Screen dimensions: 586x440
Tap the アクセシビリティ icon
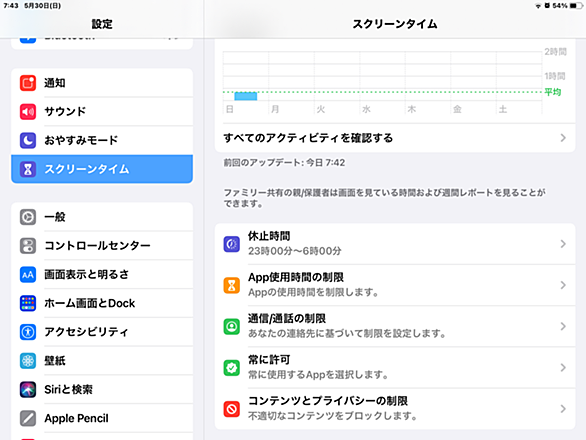pyautogui.click(x=28, y=332)
